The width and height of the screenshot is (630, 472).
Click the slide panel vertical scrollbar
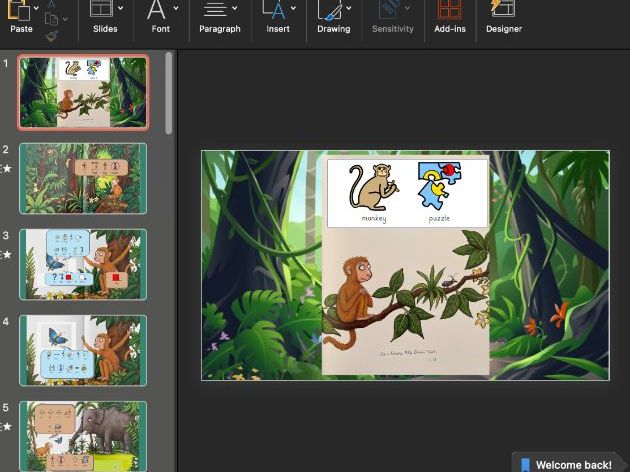pyautogui.click(x=169, y=93)
